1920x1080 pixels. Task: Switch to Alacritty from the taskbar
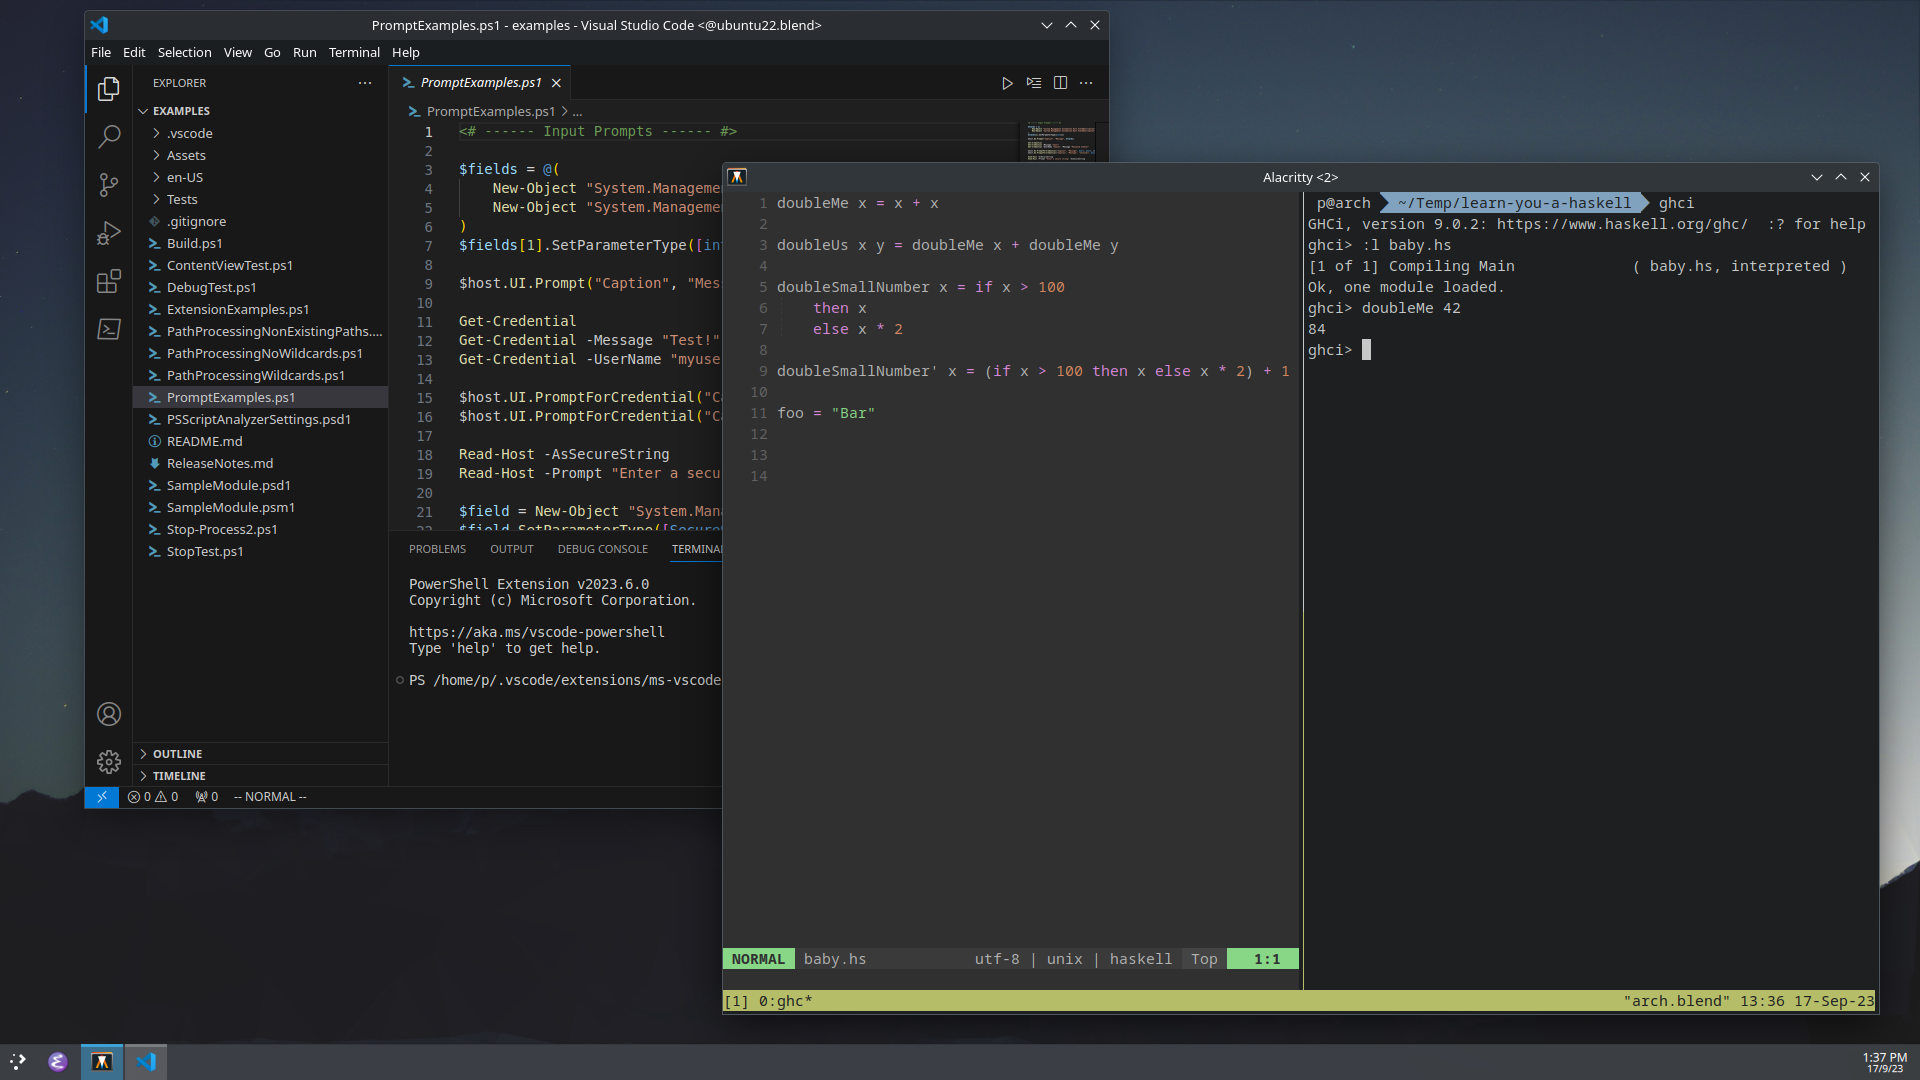102,1062
